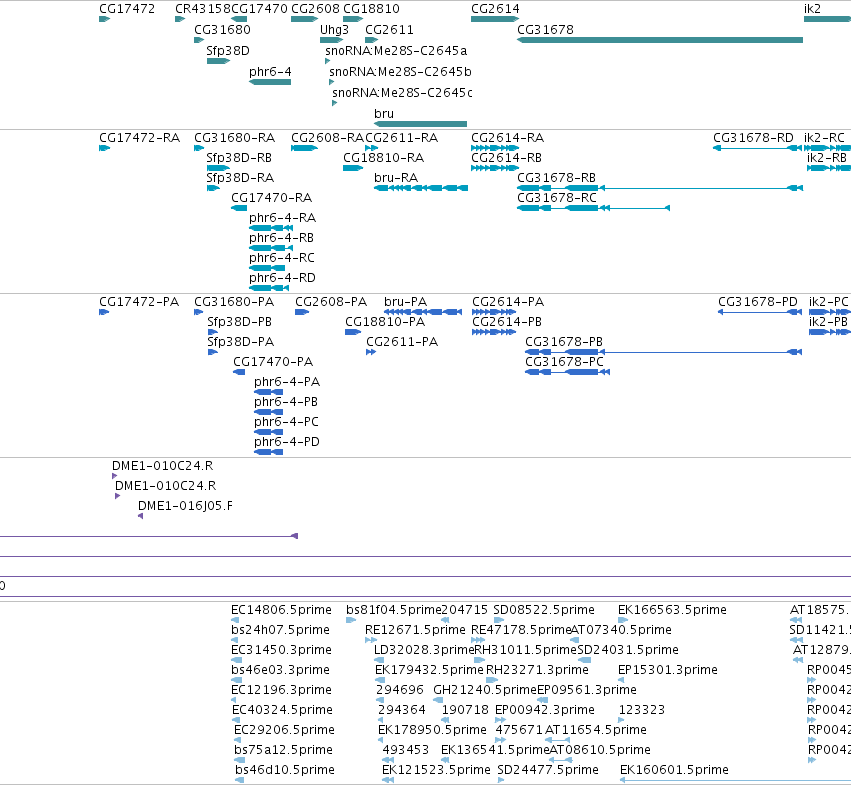This screenshot has width=851, height=785.
Task: Select the CG18810-RA transcript label
Action: (x=384, y=158)
